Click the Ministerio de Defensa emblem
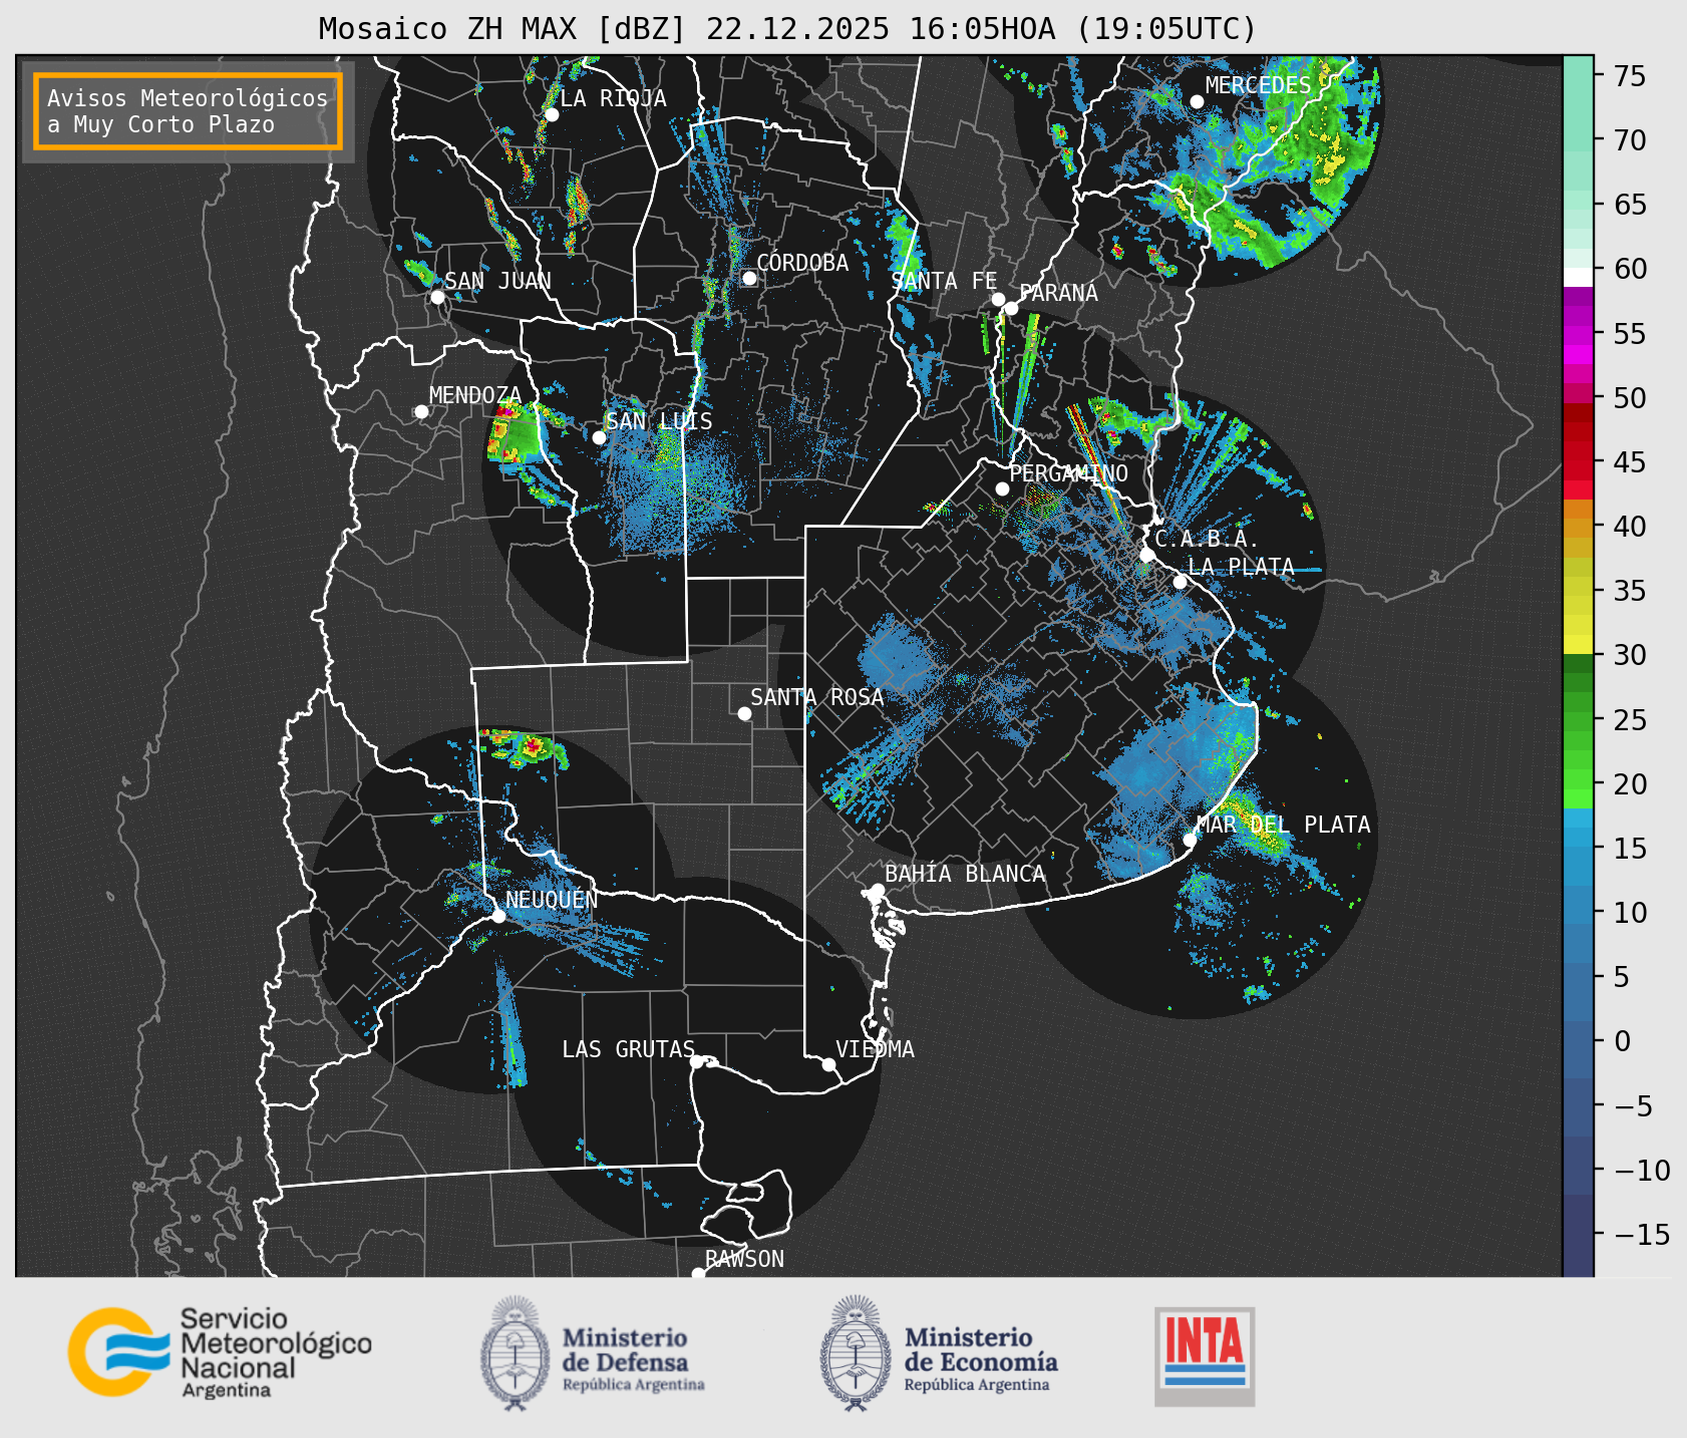Viewport: 1687px width, 1438px height. 515,1353
